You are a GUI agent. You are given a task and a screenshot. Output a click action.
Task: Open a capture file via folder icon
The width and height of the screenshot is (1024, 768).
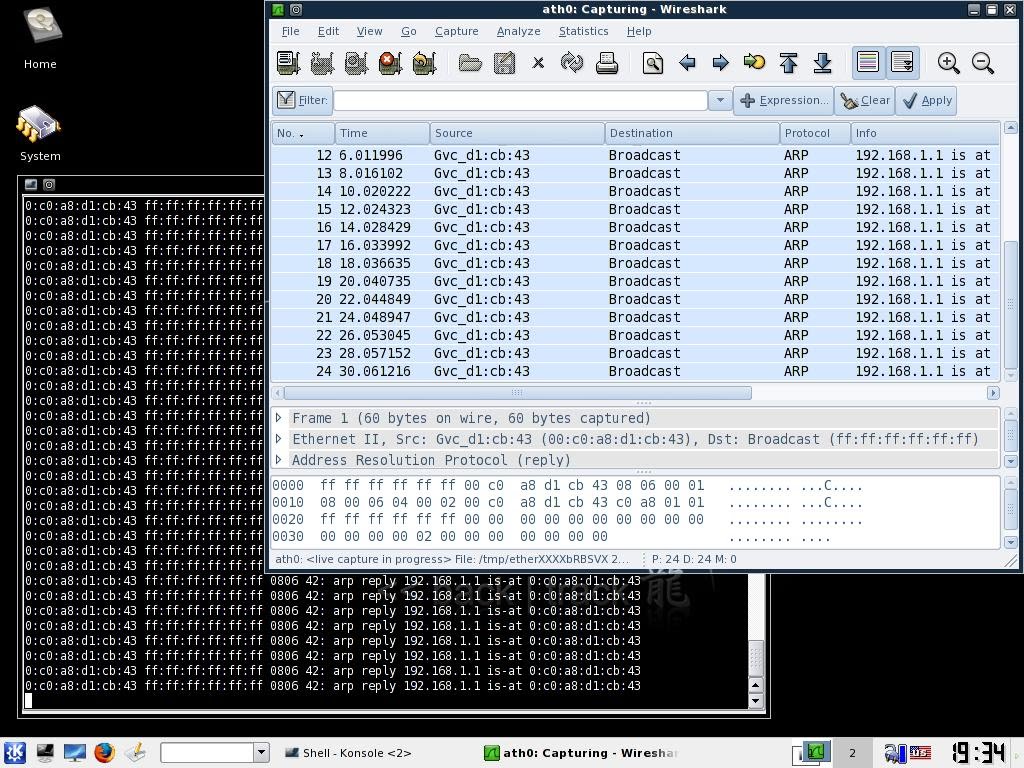pos(470,64)
